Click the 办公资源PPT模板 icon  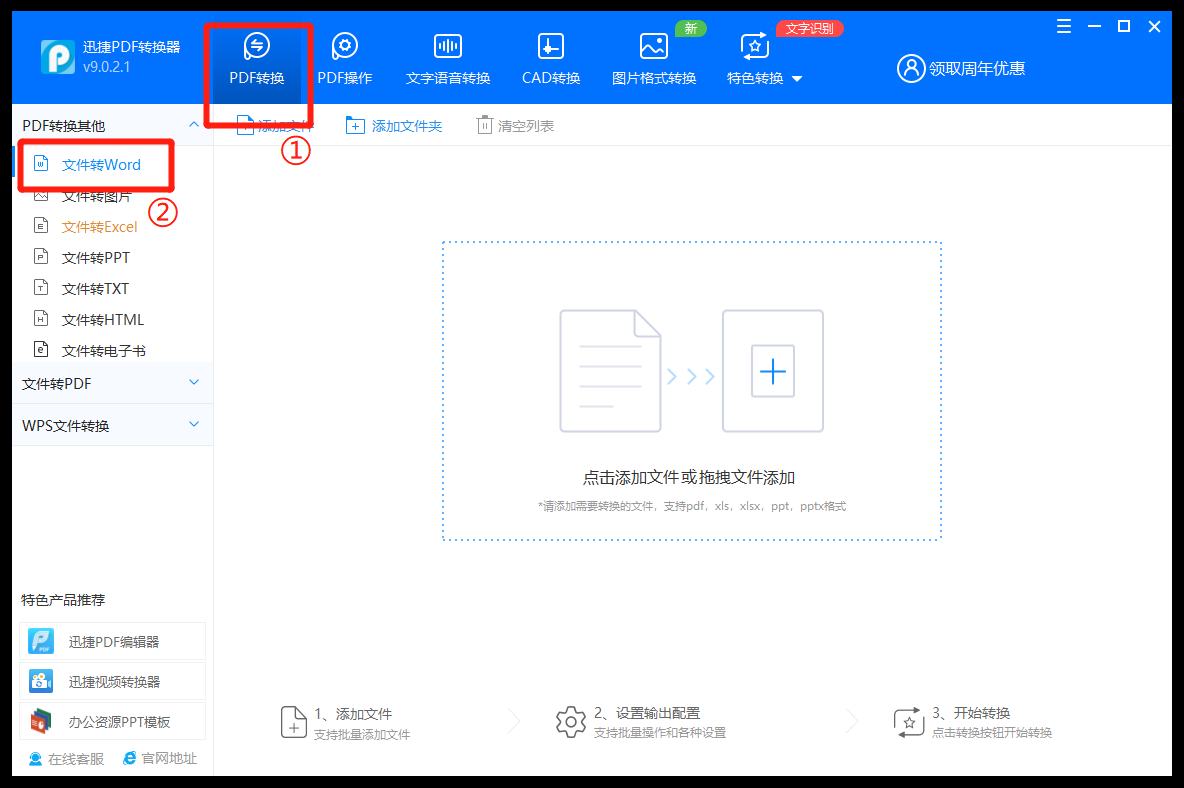(x=41, y=722)
